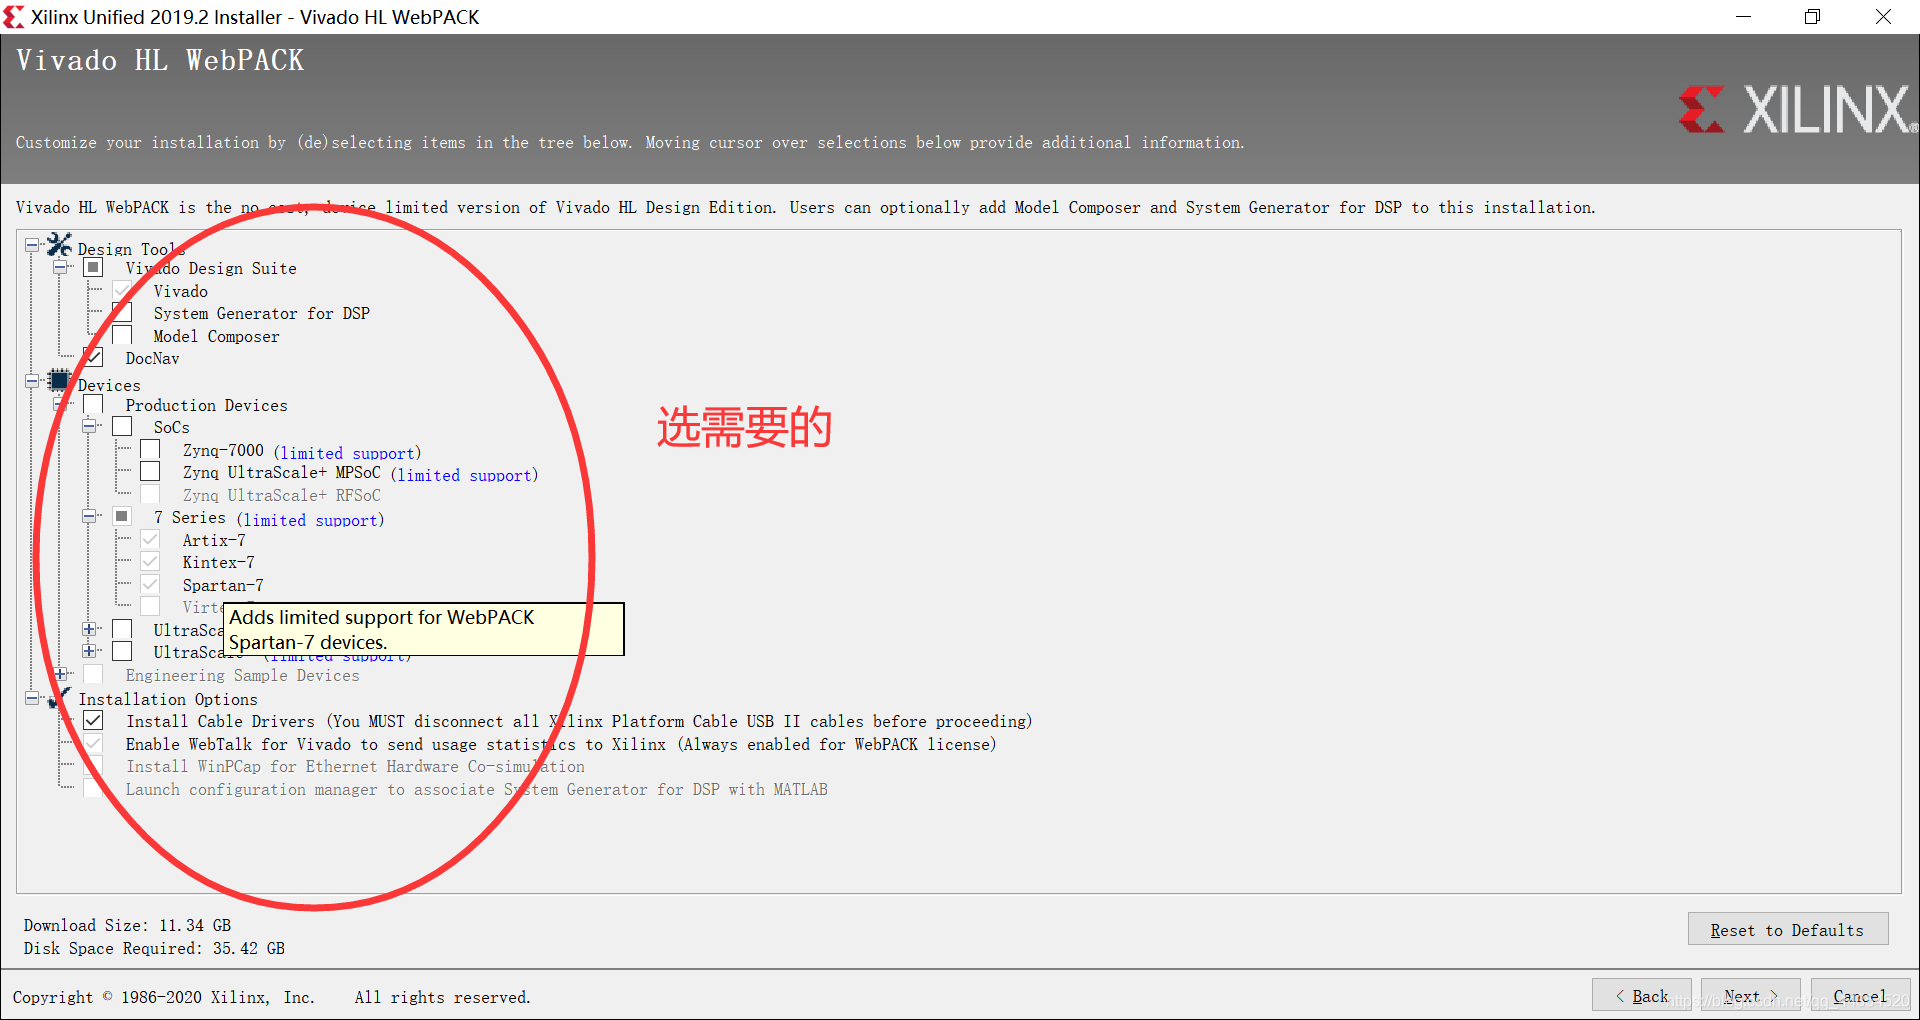Uncheck the DocNav checkbox
Viewport: 1920px width, 1020px height.
93,357
